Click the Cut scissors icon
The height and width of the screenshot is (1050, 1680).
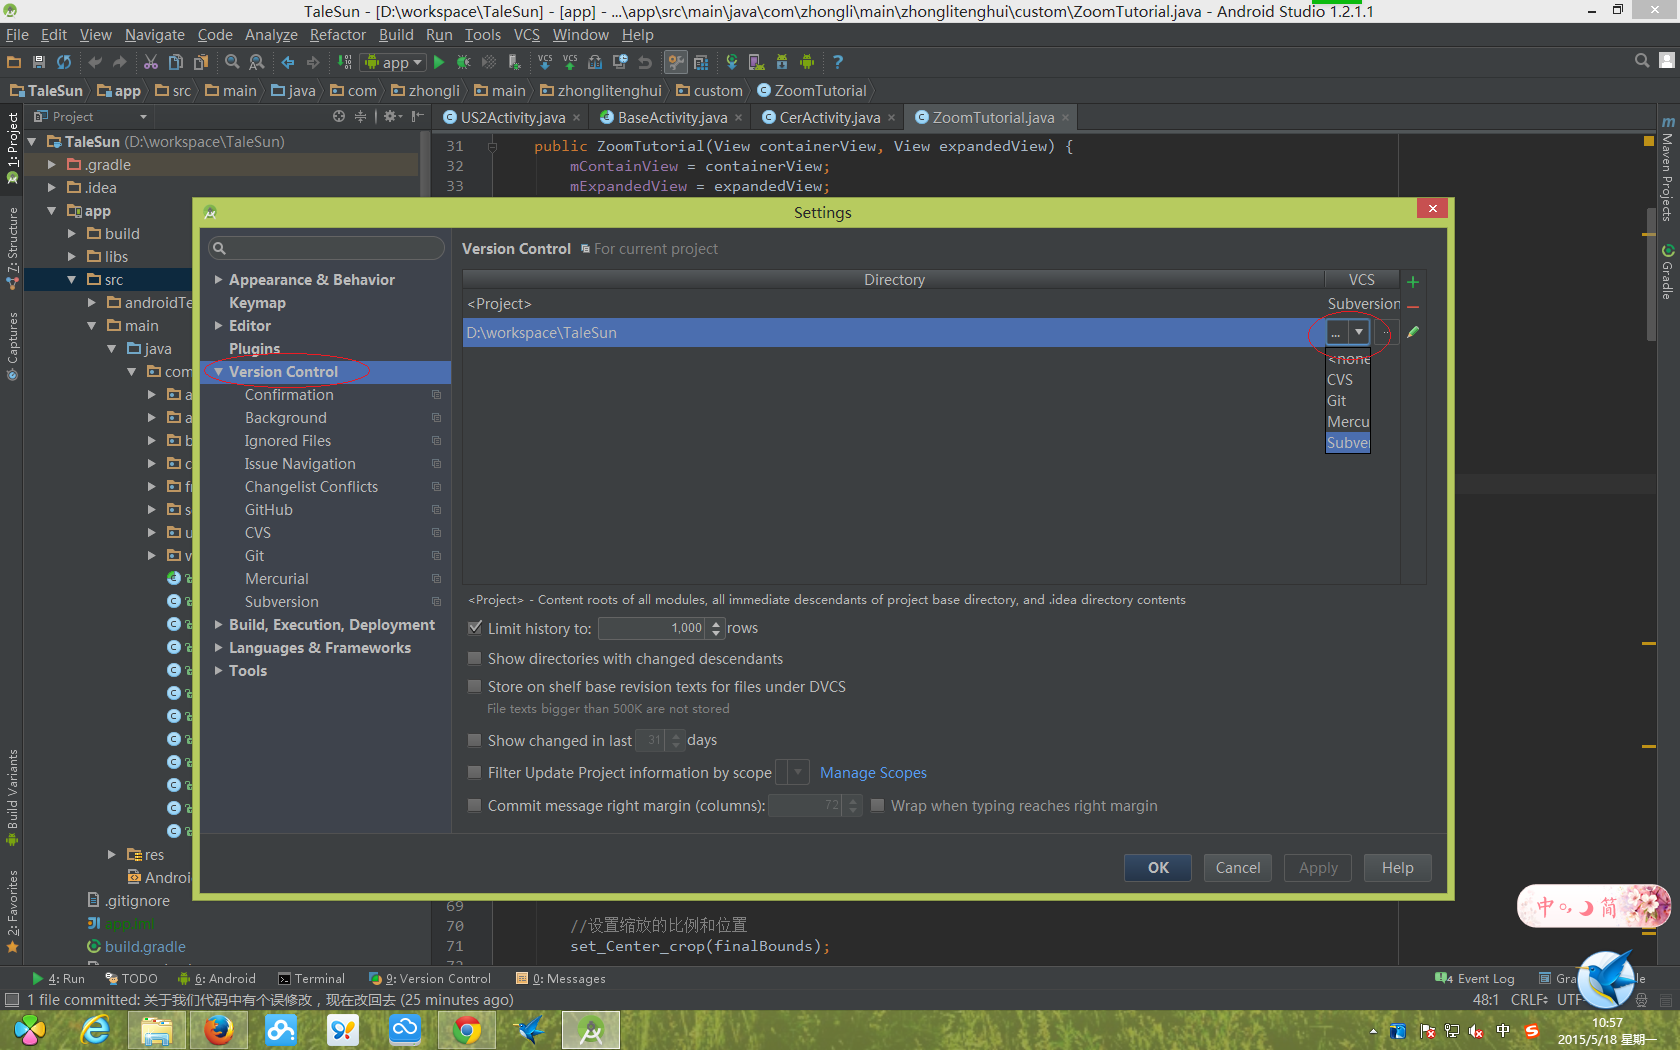[x=151, y=62]
